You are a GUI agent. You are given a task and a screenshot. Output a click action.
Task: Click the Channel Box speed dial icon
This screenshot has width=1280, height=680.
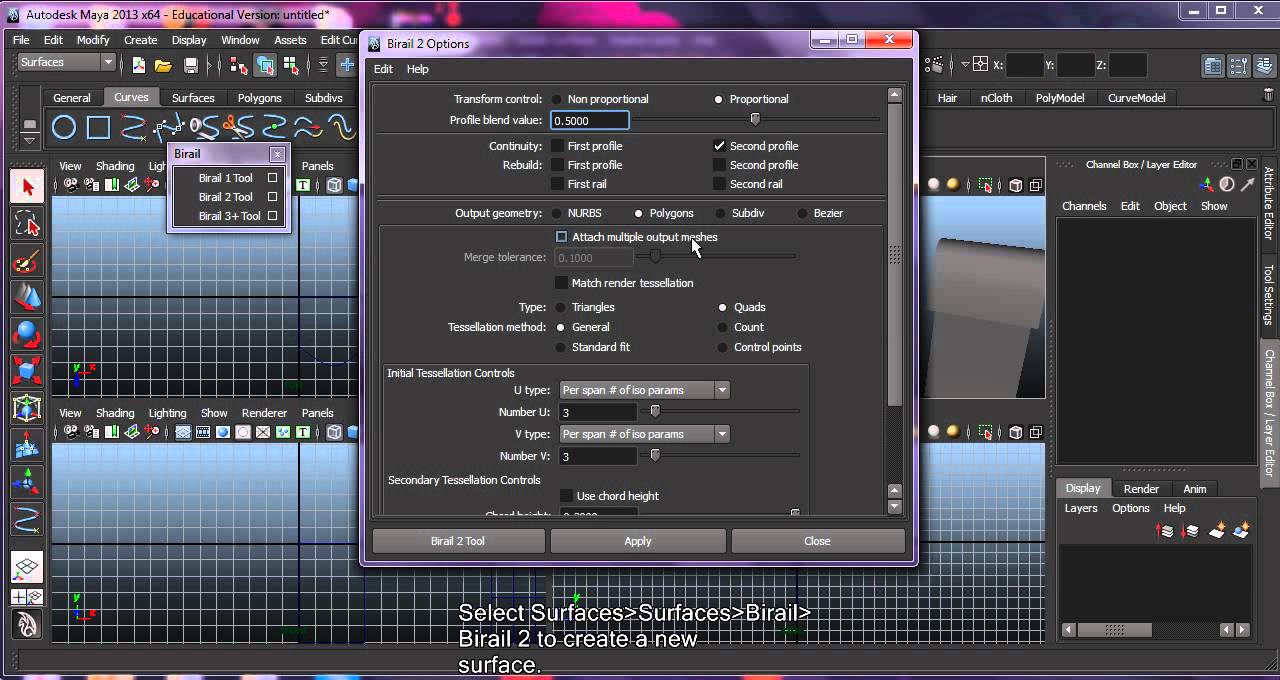point(1227,185)
